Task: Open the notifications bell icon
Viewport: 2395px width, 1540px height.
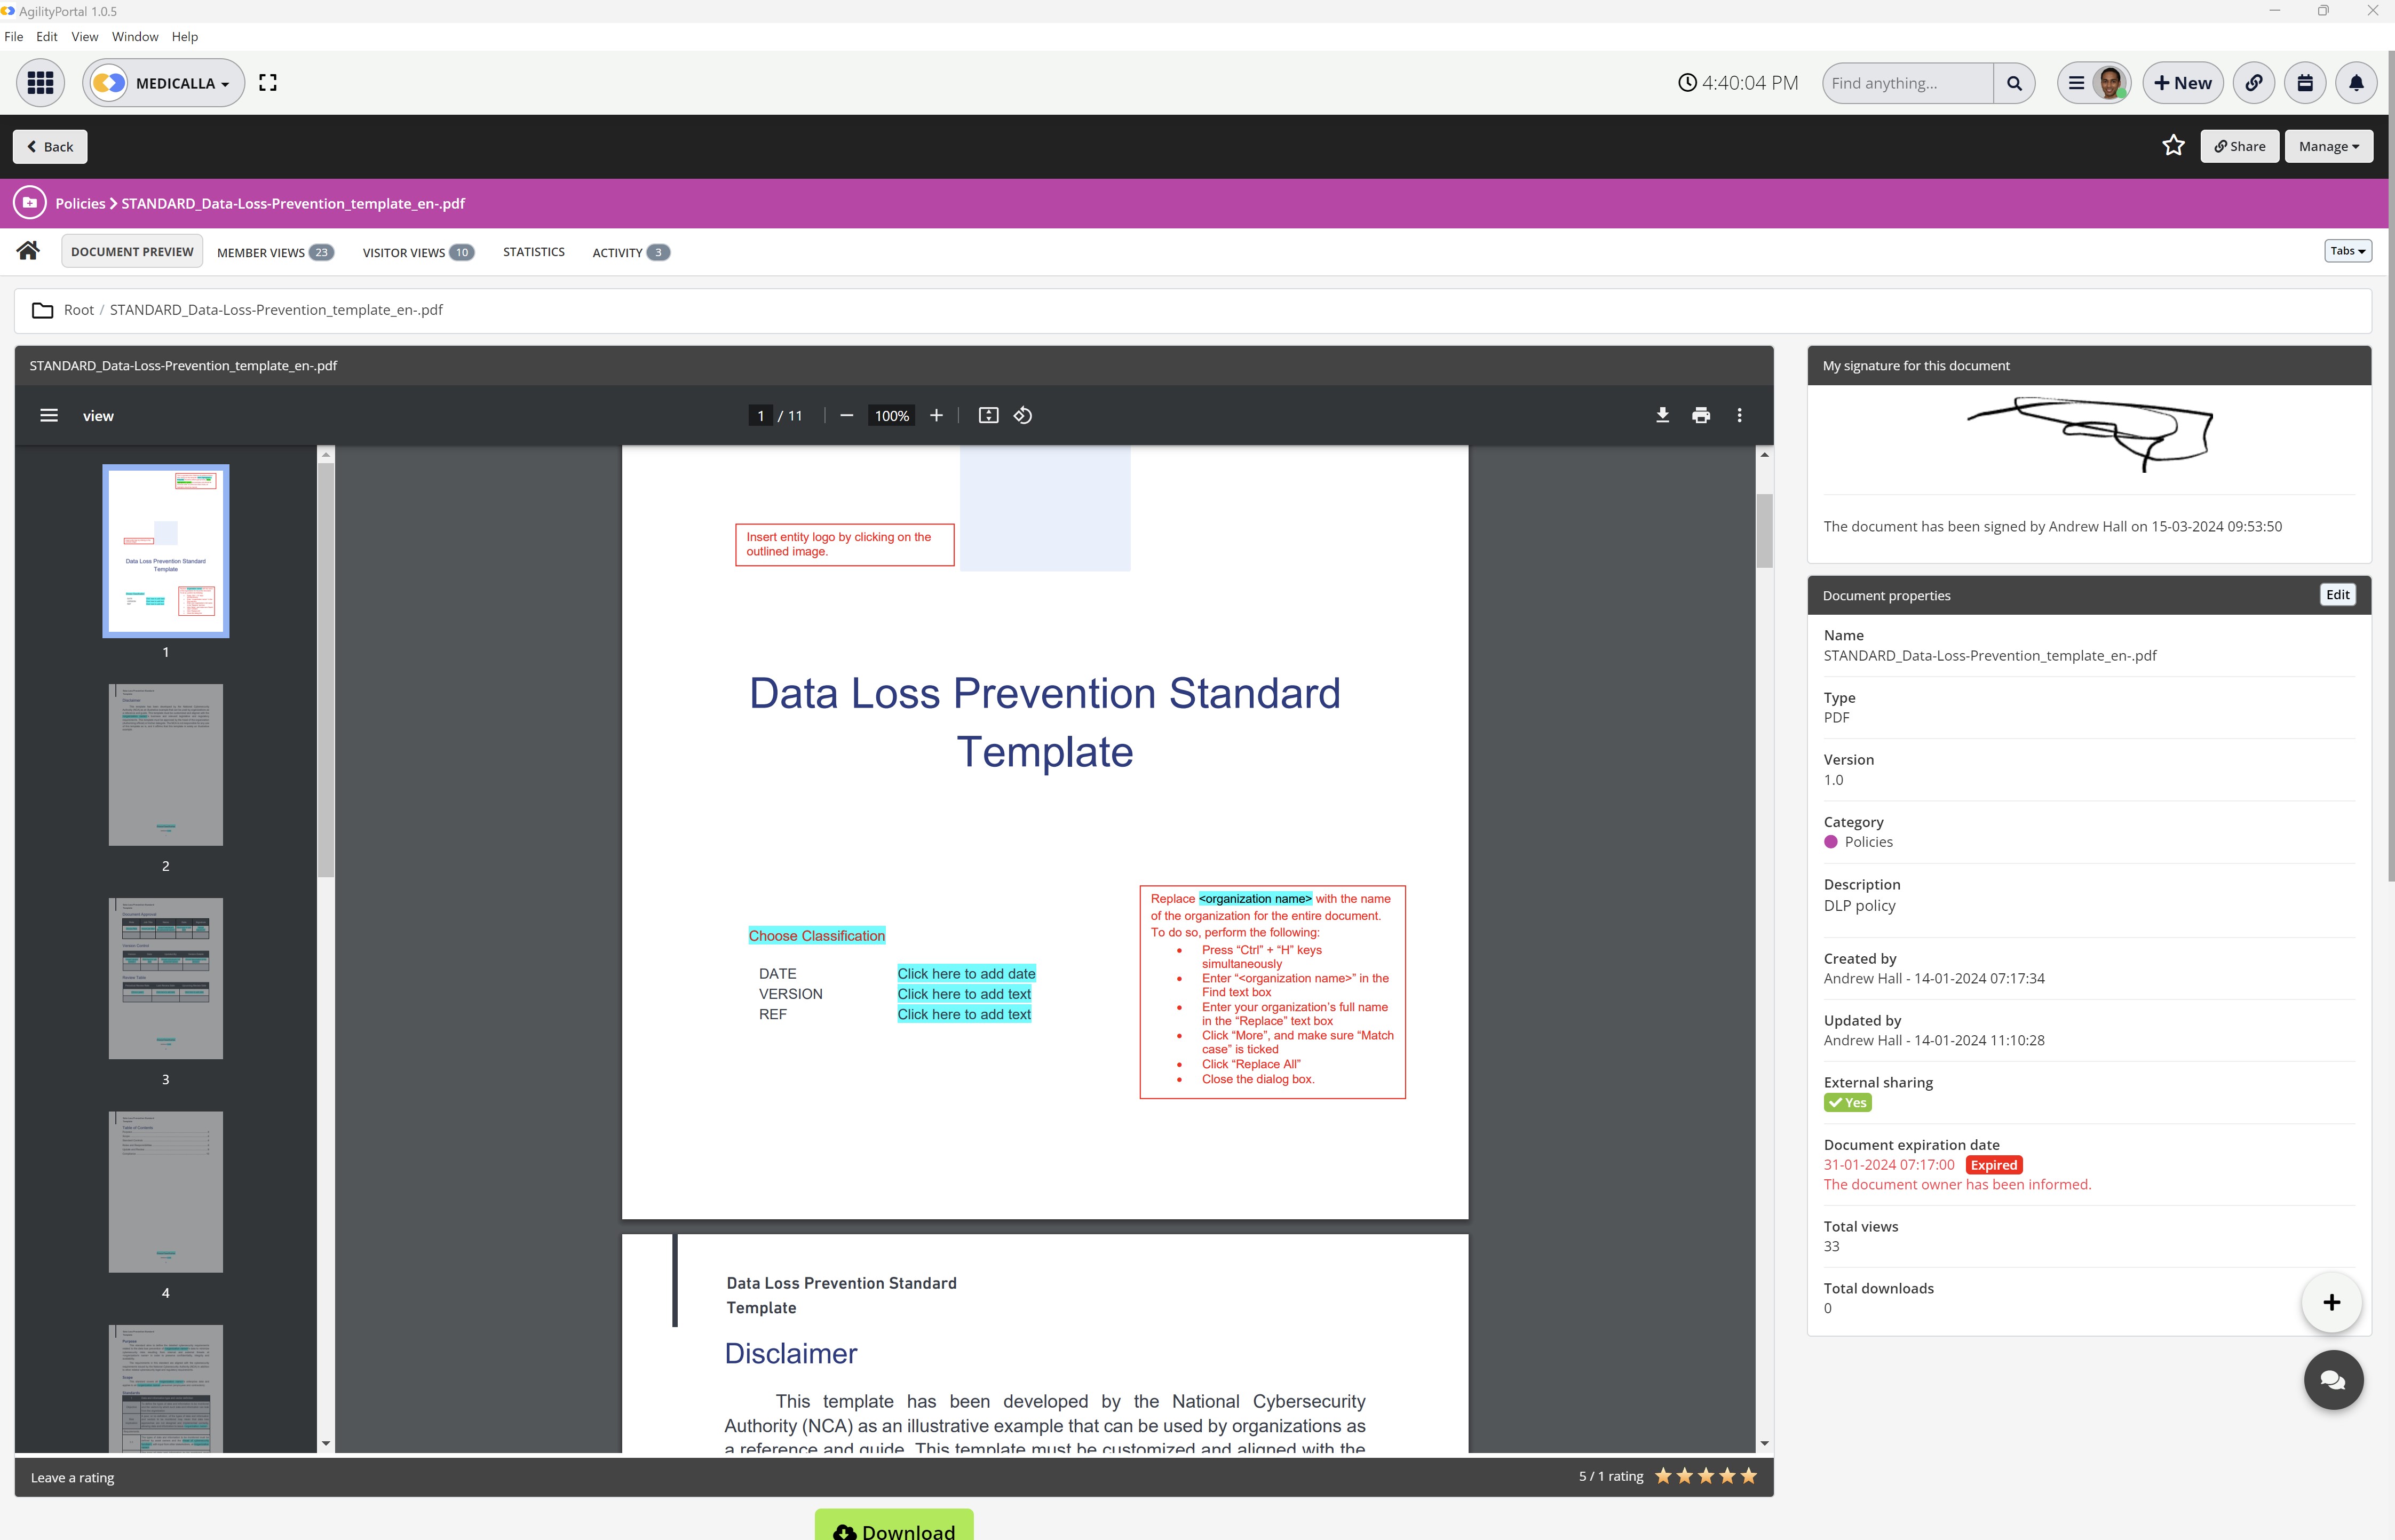Action: tap(2356, 83)
